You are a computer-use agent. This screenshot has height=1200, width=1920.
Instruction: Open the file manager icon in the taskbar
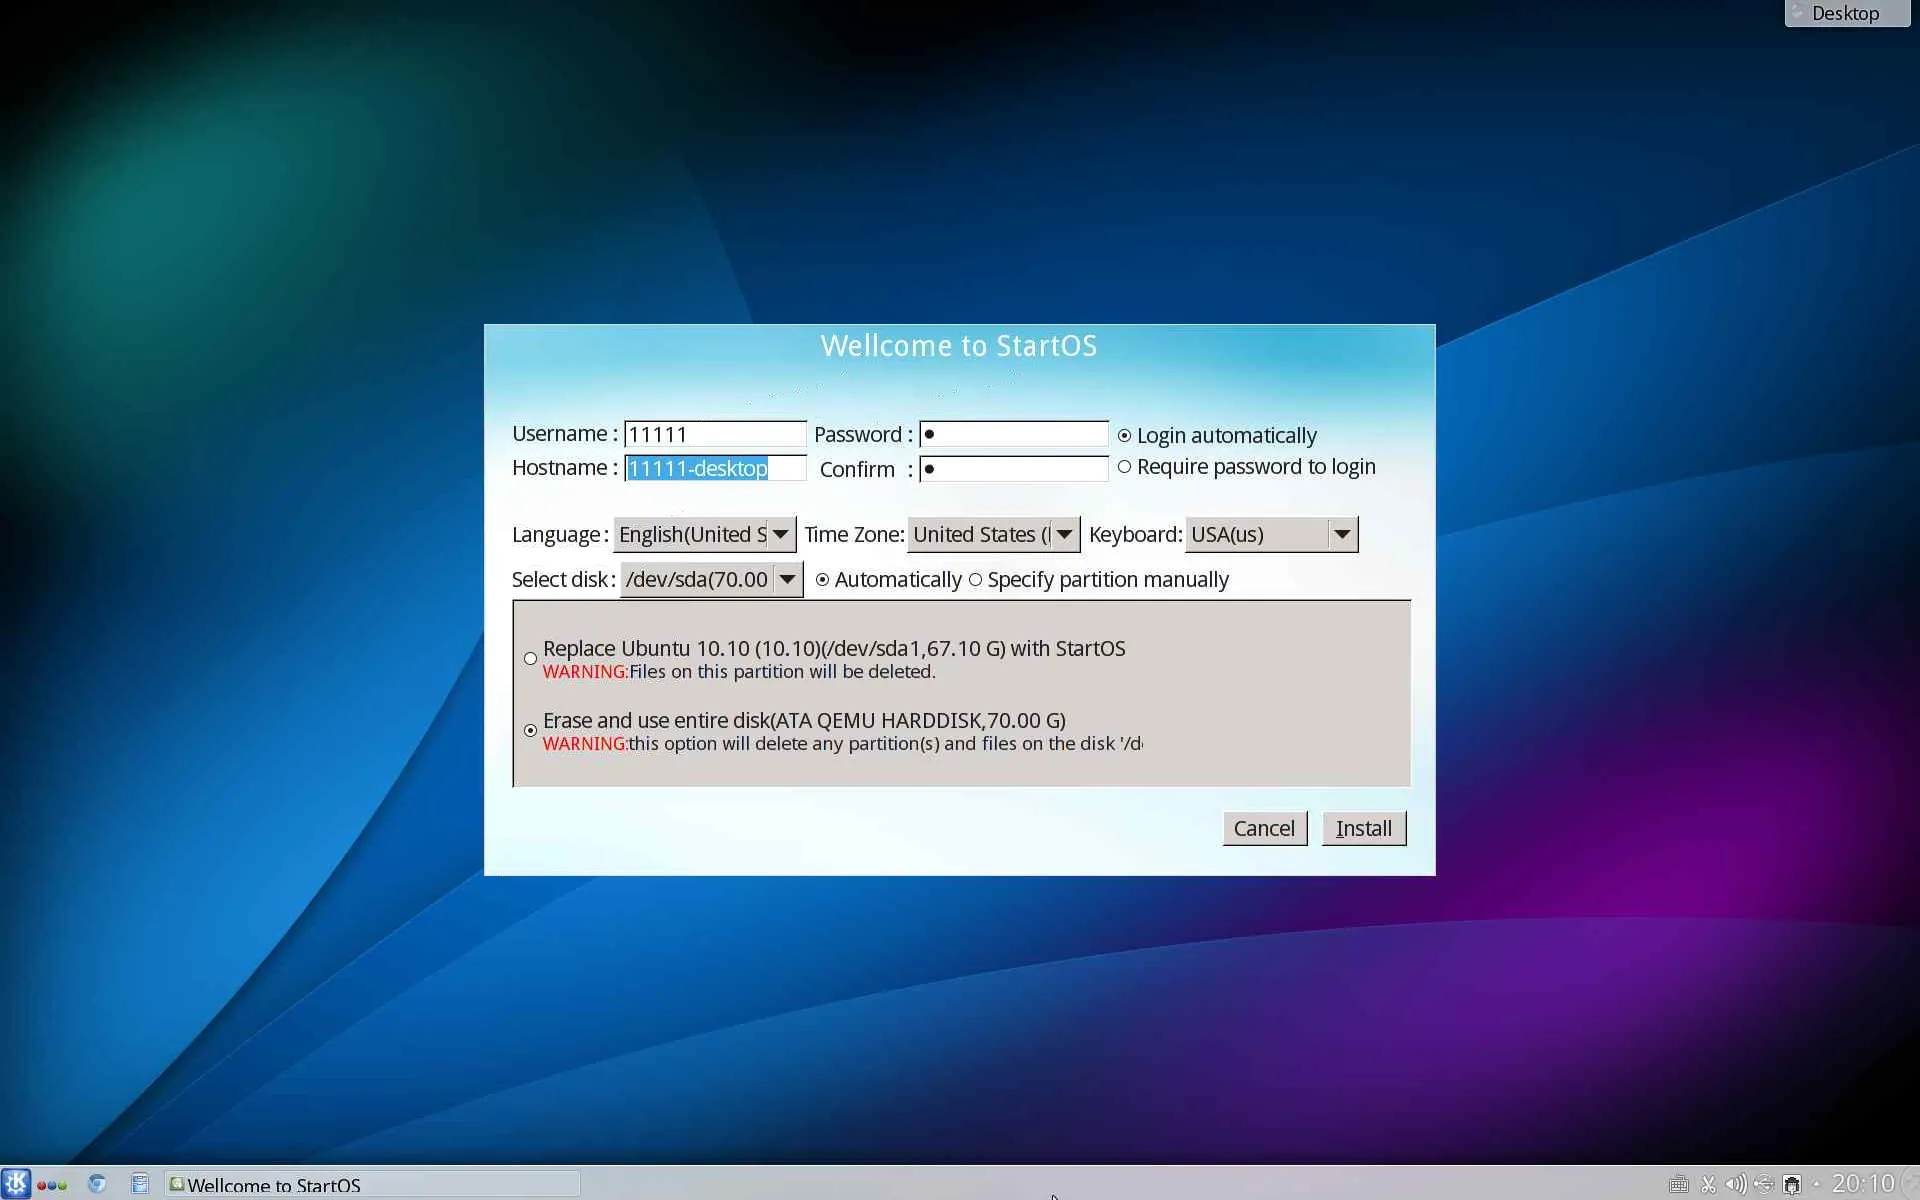click(x=140, y=1184)
